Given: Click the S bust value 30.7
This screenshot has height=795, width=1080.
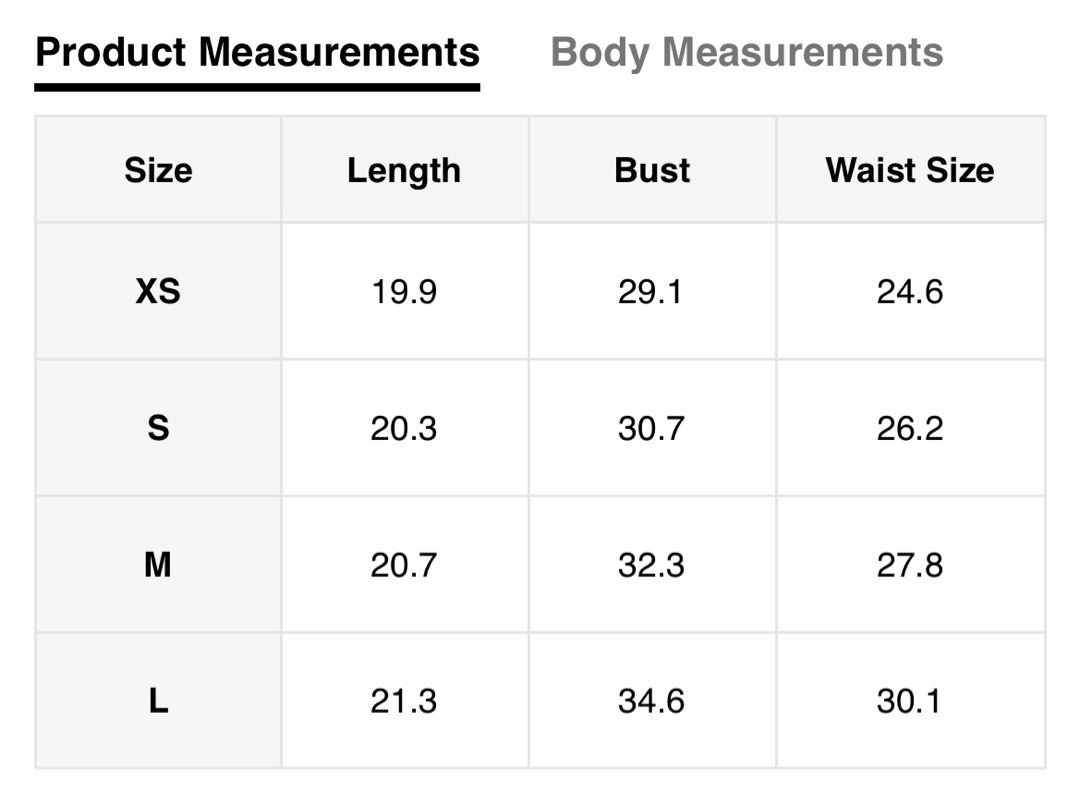Looking at the screenshot, I should coord(651,429).
